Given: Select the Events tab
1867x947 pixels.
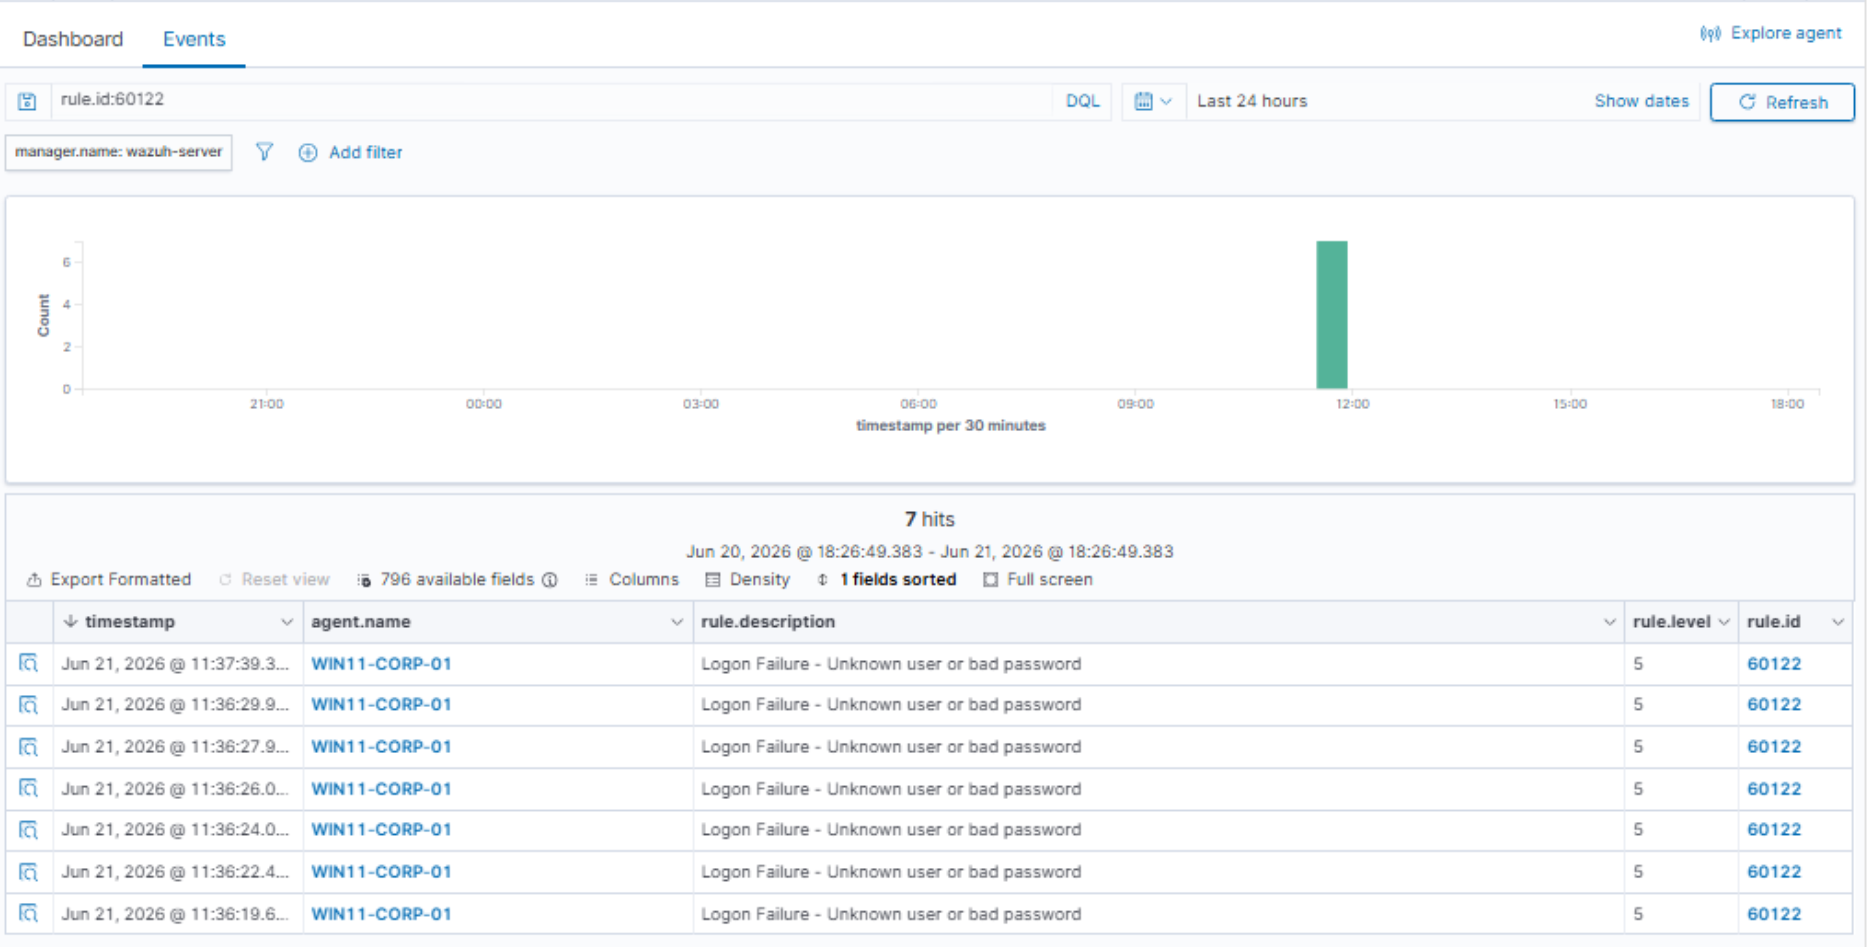Looking at the screenshot, I should [x=194, y=39].
